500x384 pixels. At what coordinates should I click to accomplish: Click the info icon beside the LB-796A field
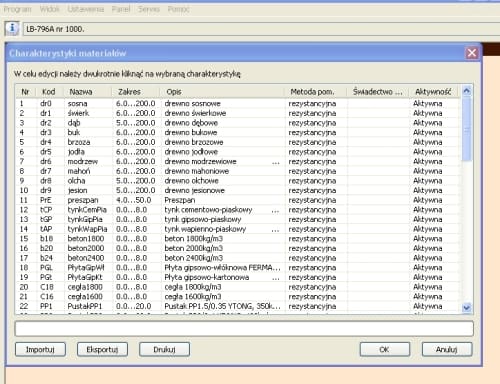(x=12, y=29)
